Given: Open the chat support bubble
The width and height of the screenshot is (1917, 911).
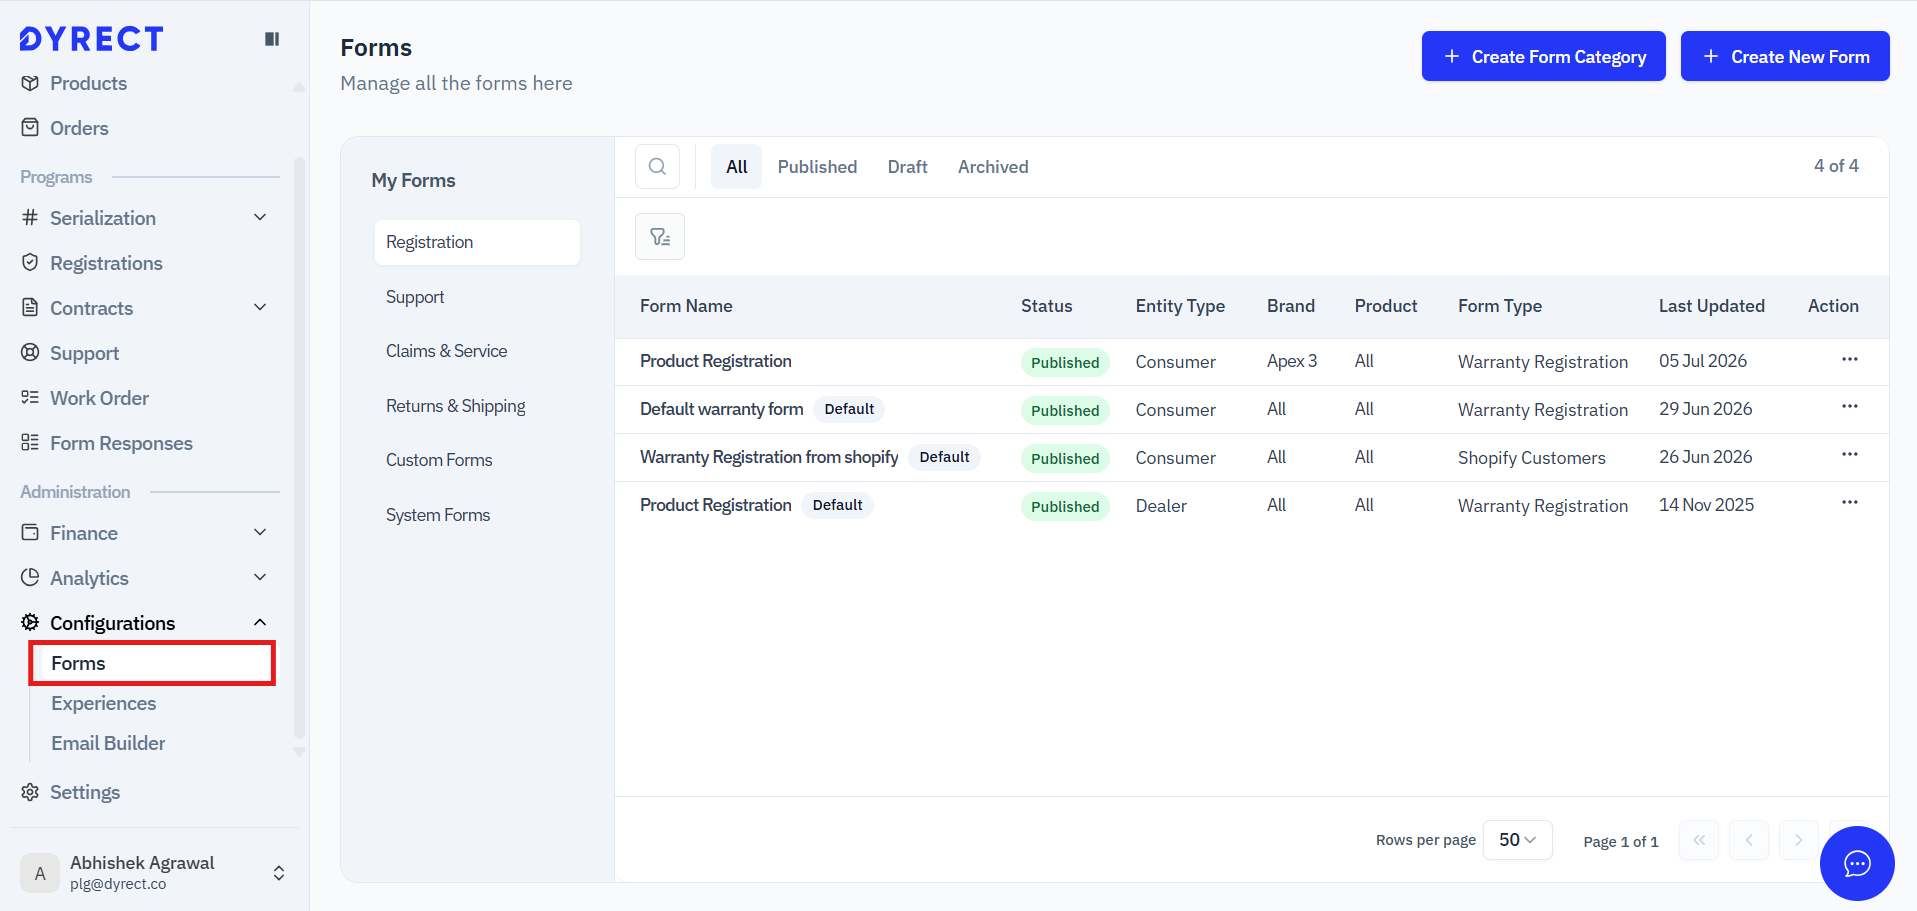Looking at the screenshot, I should point(1857,863).
